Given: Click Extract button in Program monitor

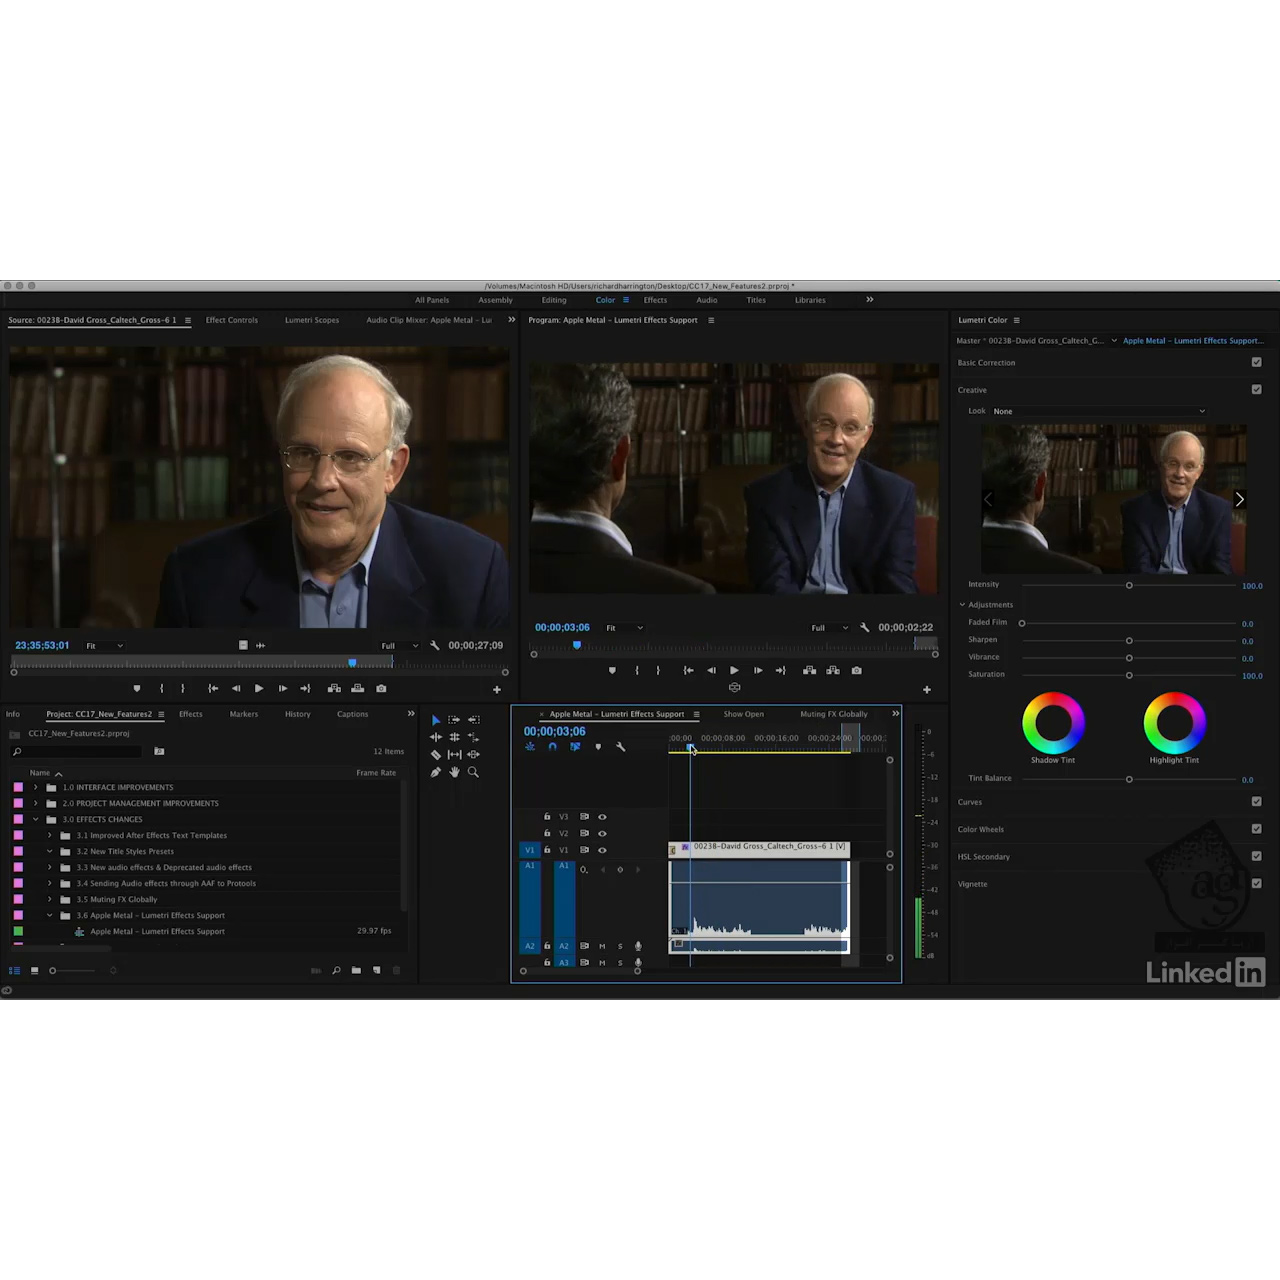Looking at the screenshot, I should point(832,670).
